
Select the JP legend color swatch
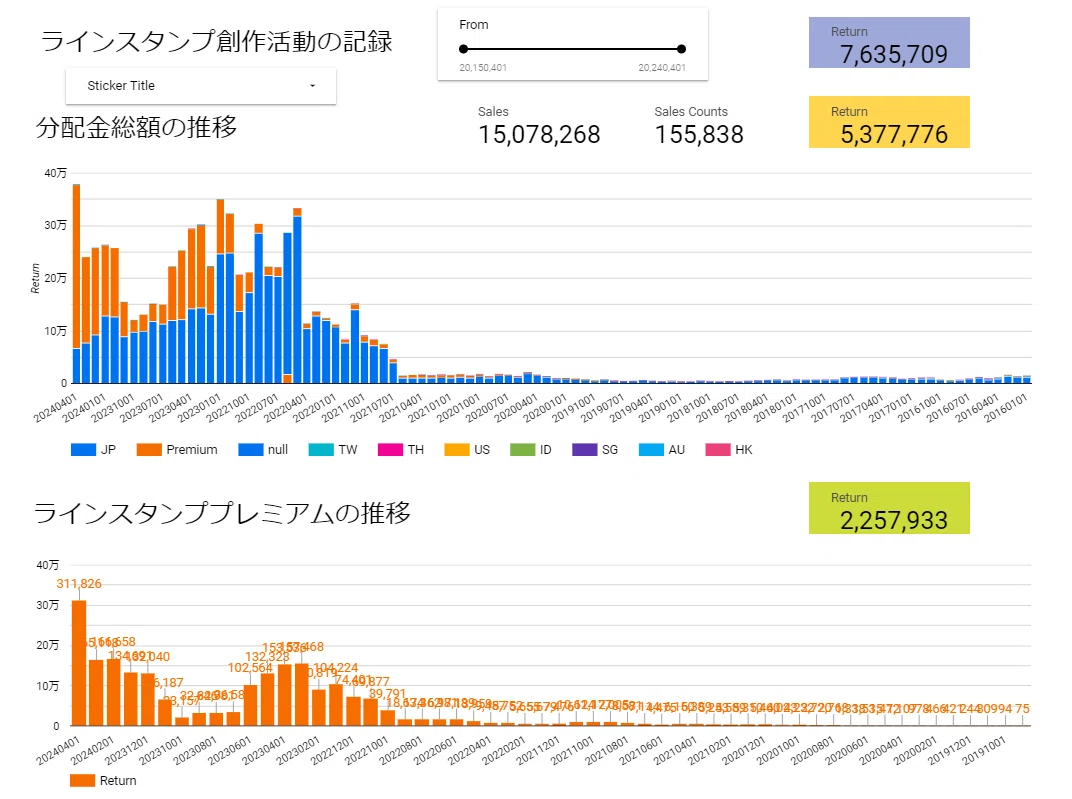83,449
